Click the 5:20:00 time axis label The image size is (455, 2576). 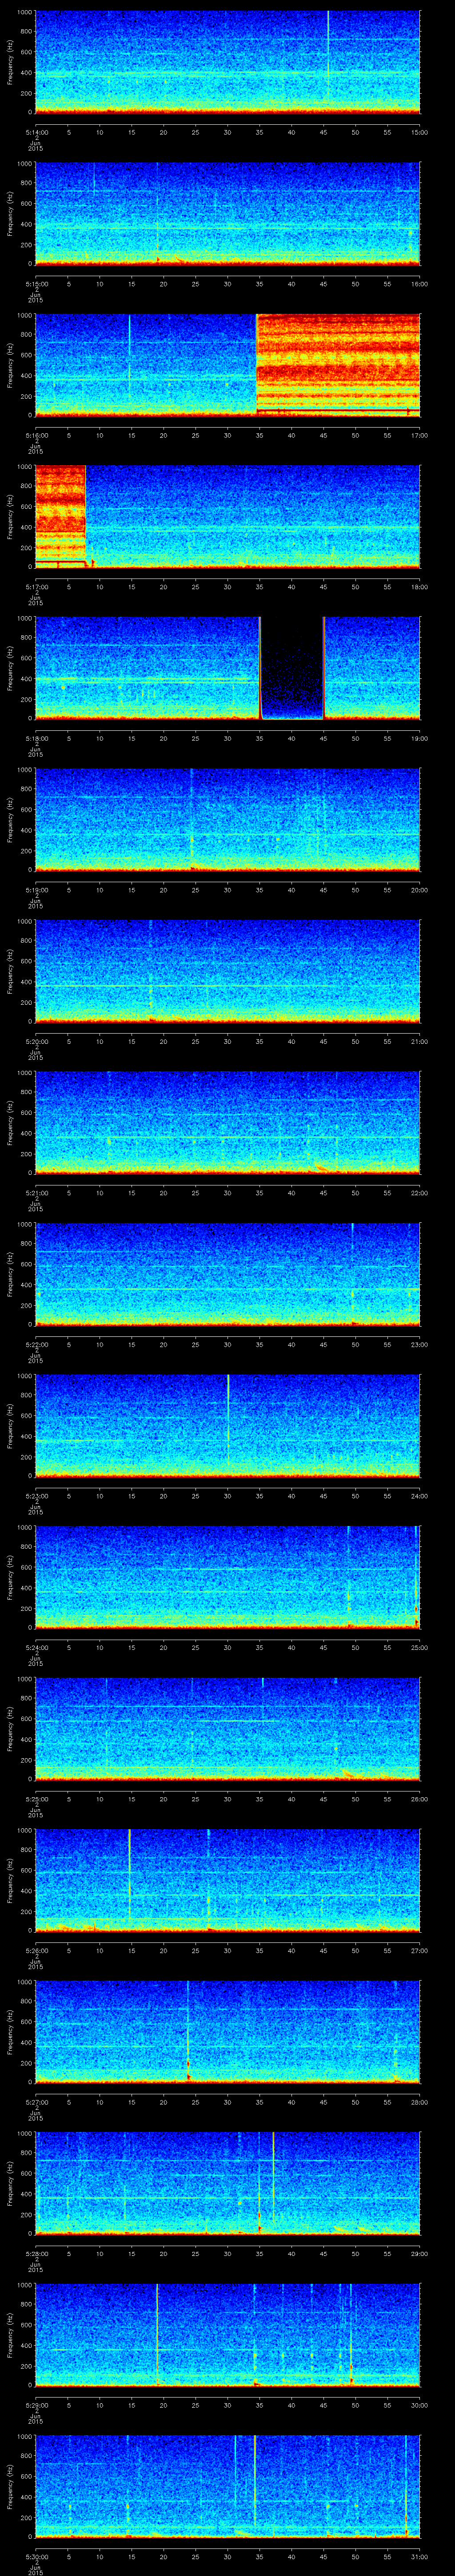[x=36, y=1041]
